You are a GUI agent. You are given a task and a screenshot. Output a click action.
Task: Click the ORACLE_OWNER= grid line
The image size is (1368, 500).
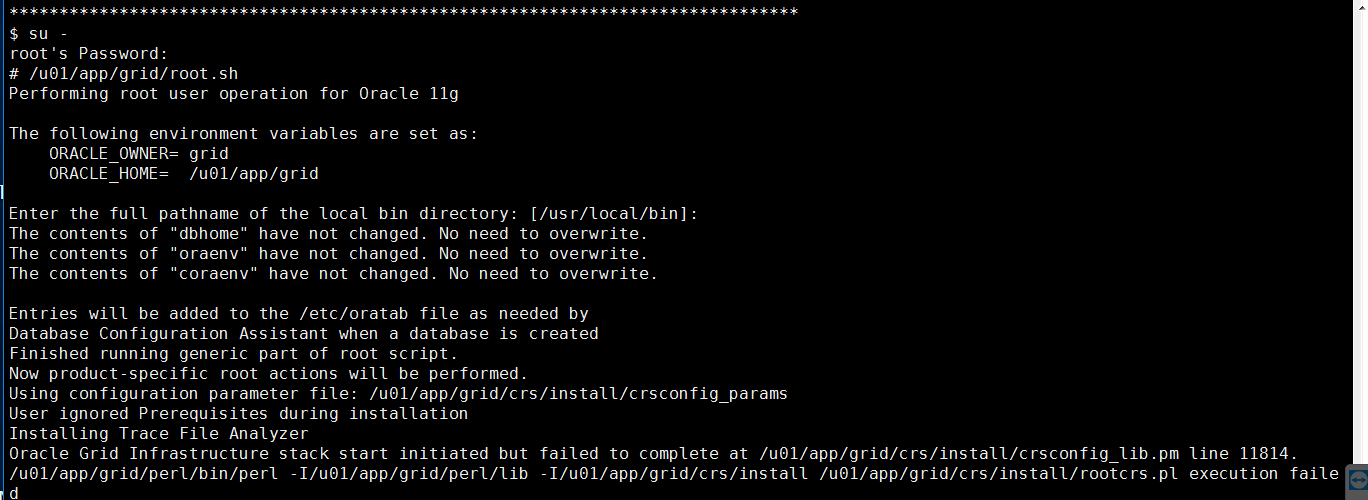pos(138,153)
